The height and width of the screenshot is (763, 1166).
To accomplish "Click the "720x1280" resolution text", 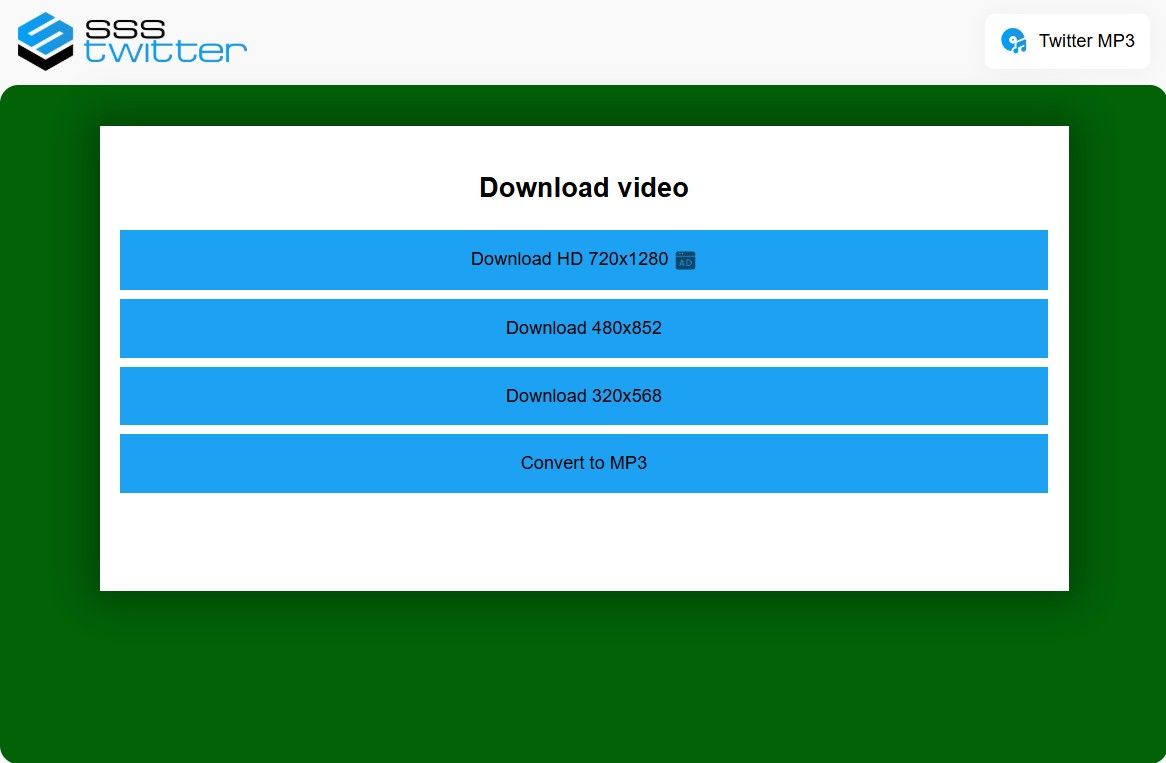I will click(x=627, y=259).
